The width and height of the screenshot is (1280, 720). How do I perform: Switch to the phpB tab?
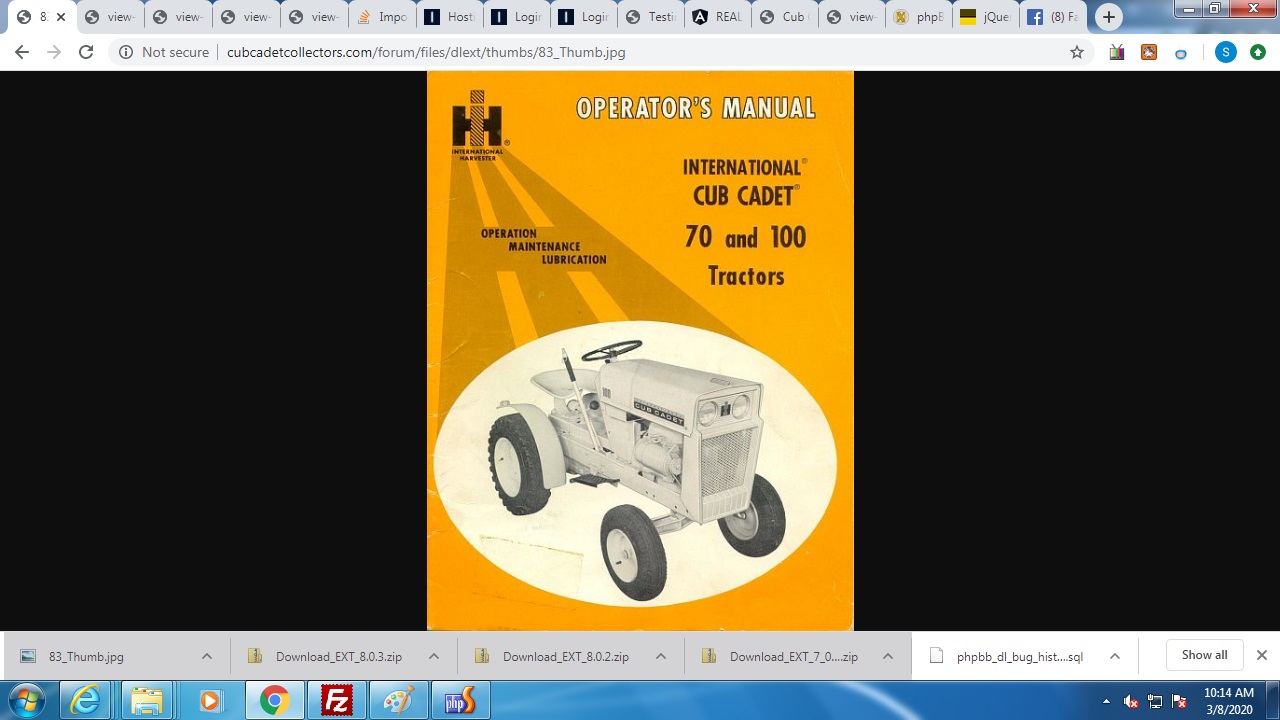[x=918, y=17]
